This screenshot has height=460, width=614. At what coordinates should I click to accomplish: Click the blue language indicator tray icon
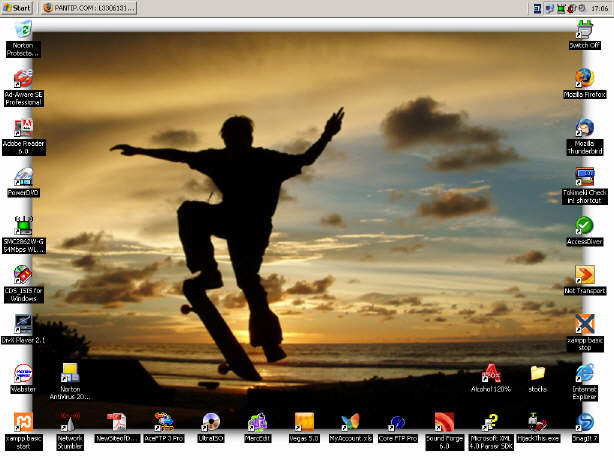click(x=538, y=8)
